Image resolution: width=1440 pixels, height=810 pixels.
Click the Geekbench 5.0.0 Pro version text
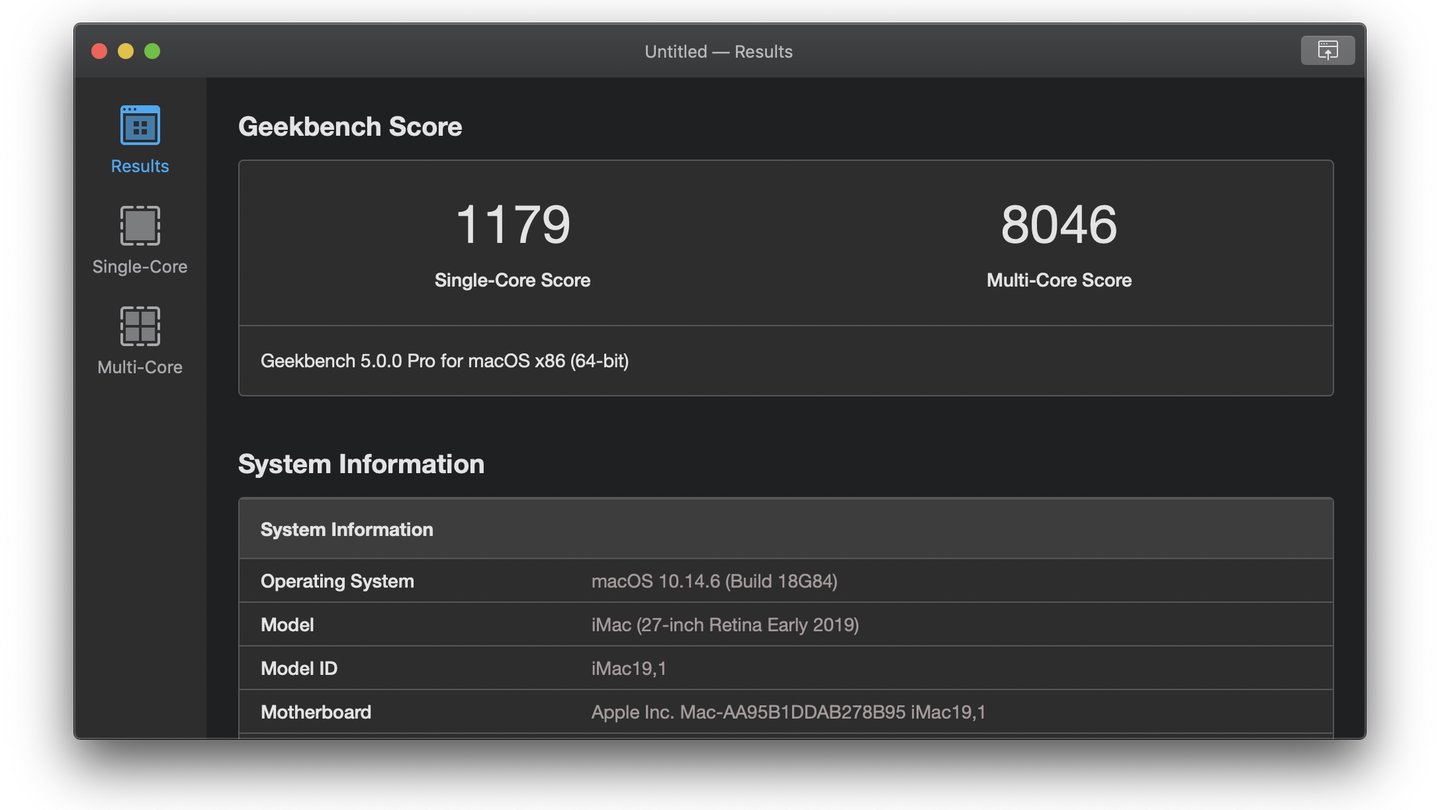tap(444, 360)
